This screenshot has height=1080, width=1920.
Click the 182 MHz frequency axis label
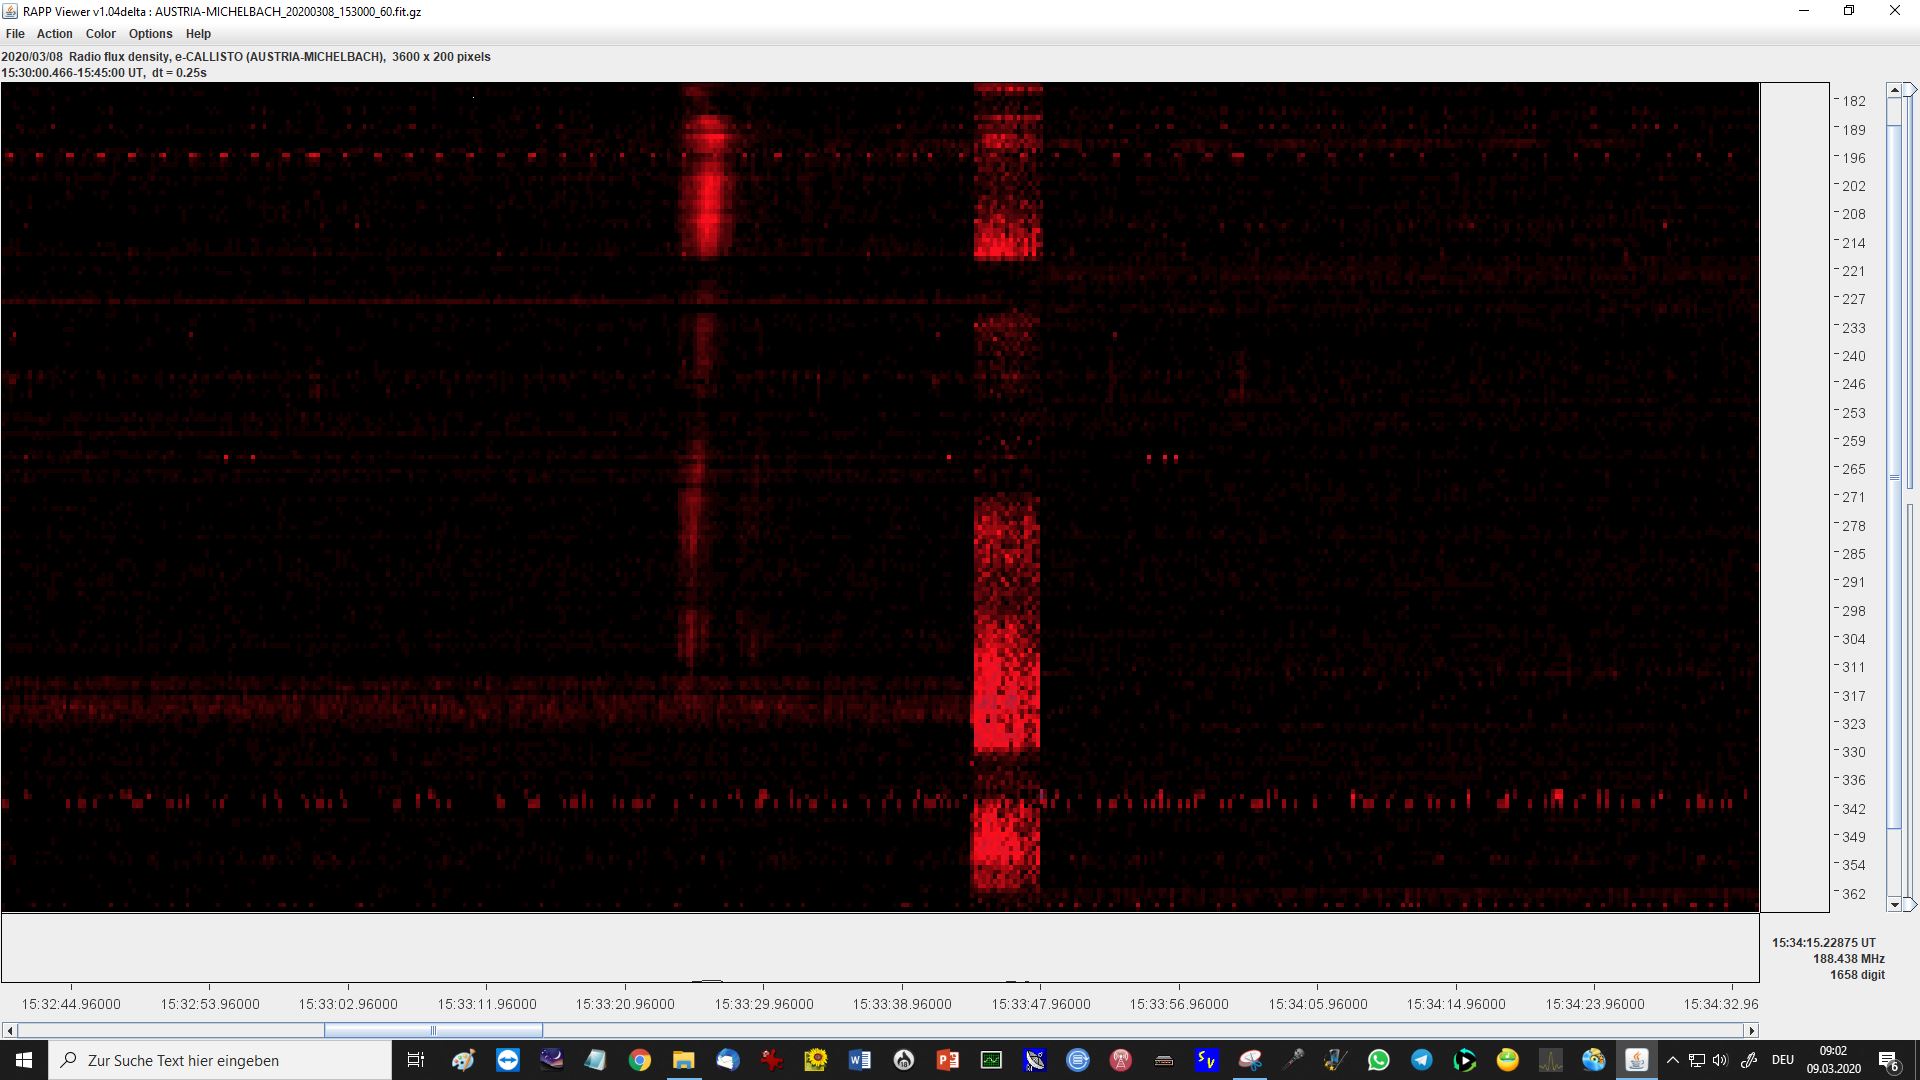click(x=1854, y=101)
